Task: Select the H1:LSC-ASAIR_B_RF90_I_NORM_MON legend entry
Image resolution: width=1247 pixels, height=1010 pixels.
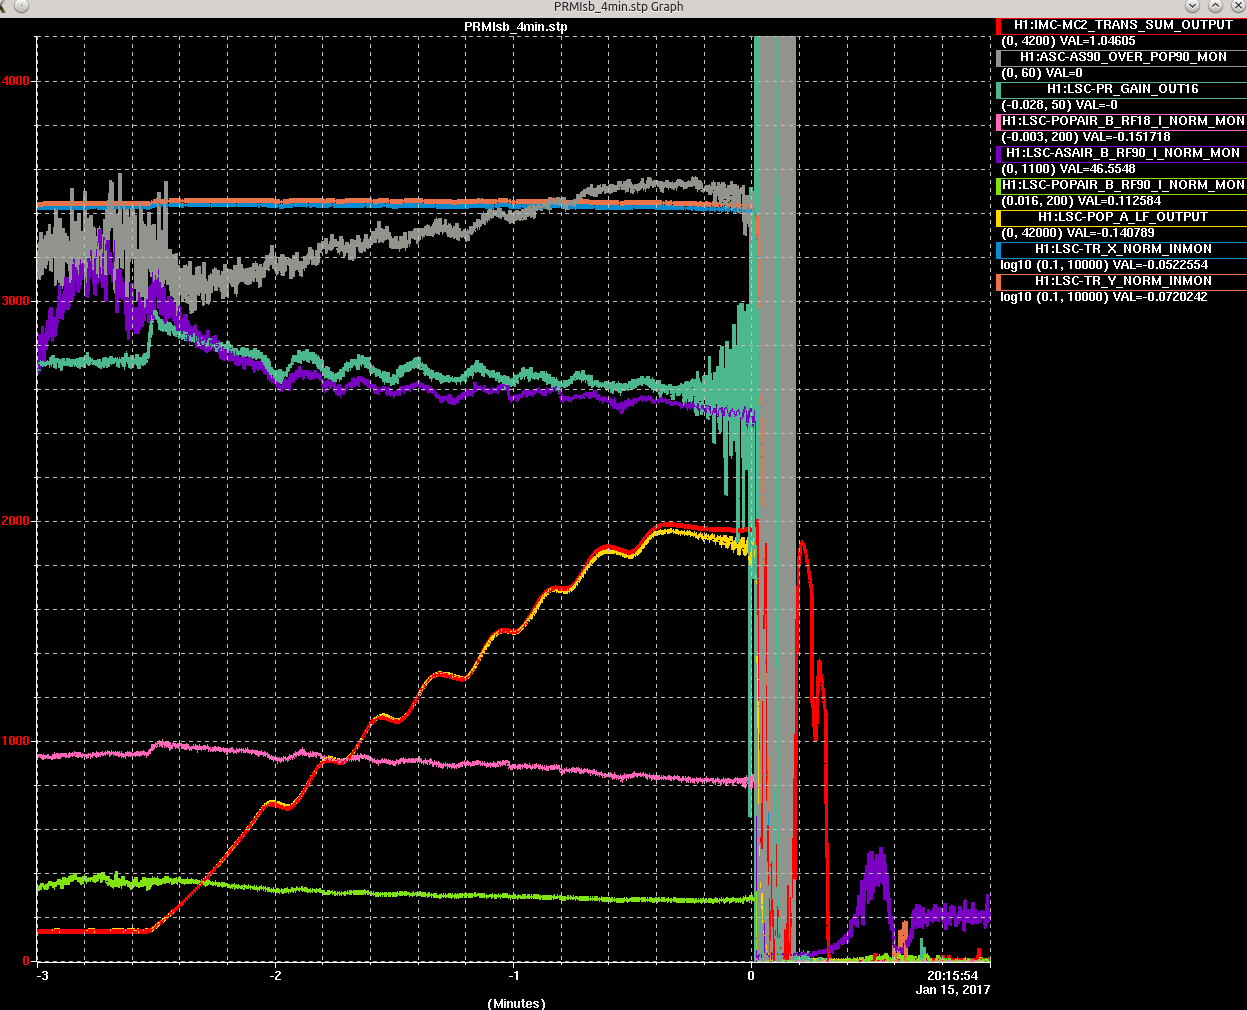Action: (1123, 153)
